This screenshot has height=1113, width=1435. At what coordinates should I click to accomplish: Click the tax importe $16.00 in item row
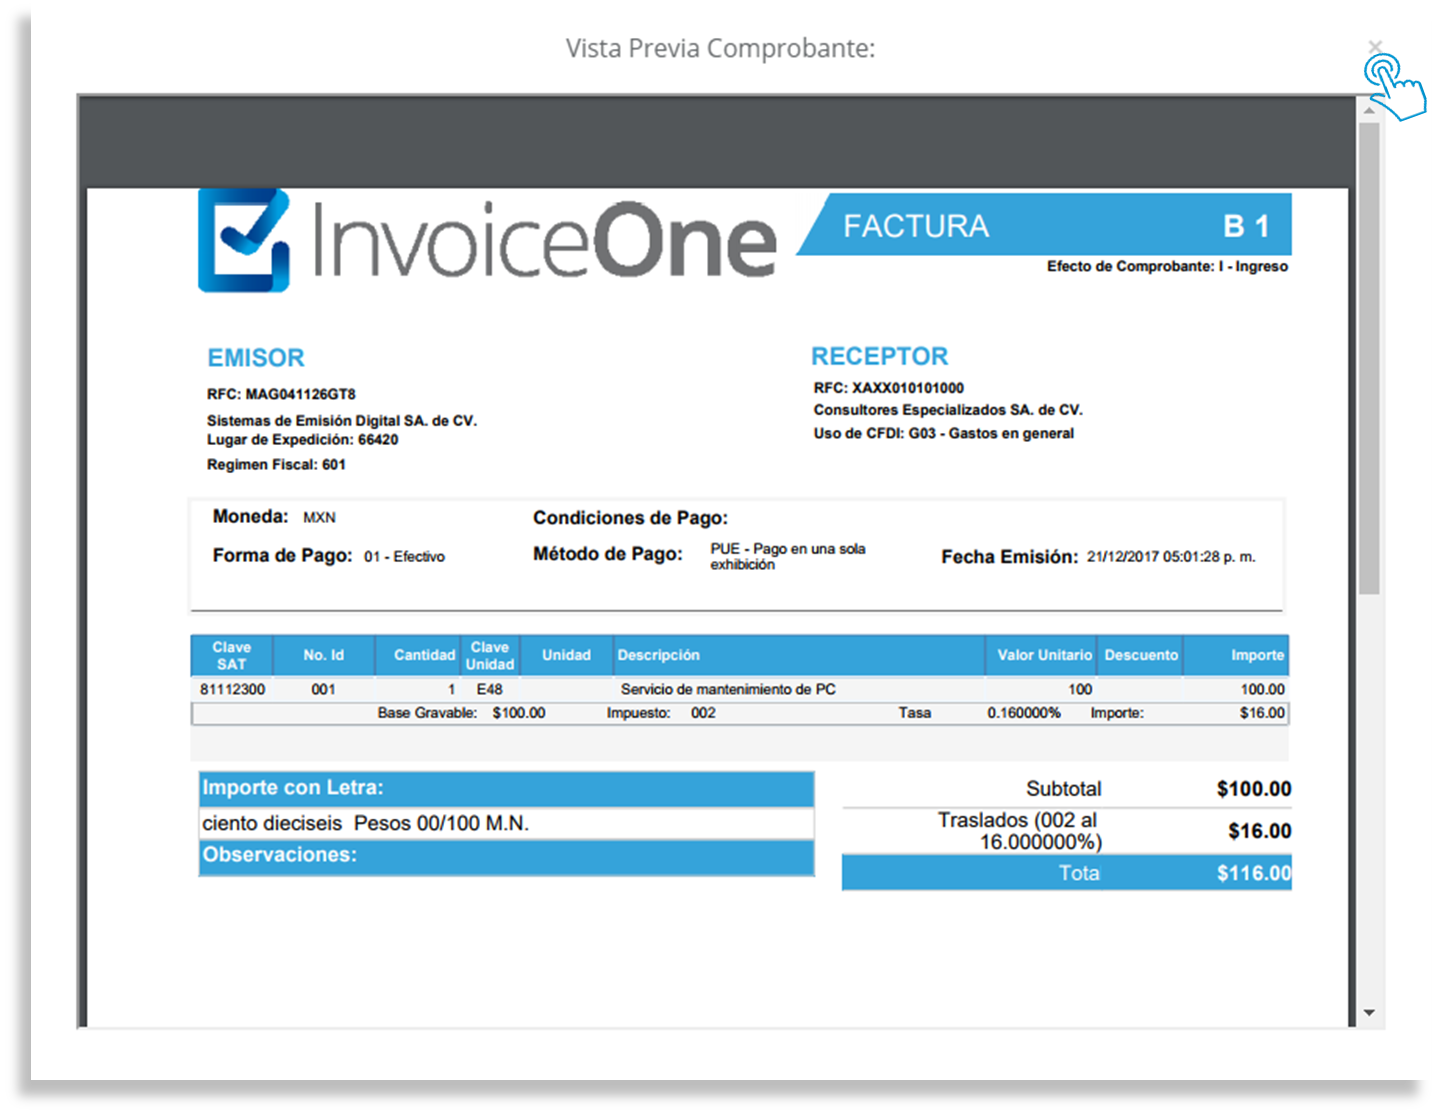tap(1263, 713)
